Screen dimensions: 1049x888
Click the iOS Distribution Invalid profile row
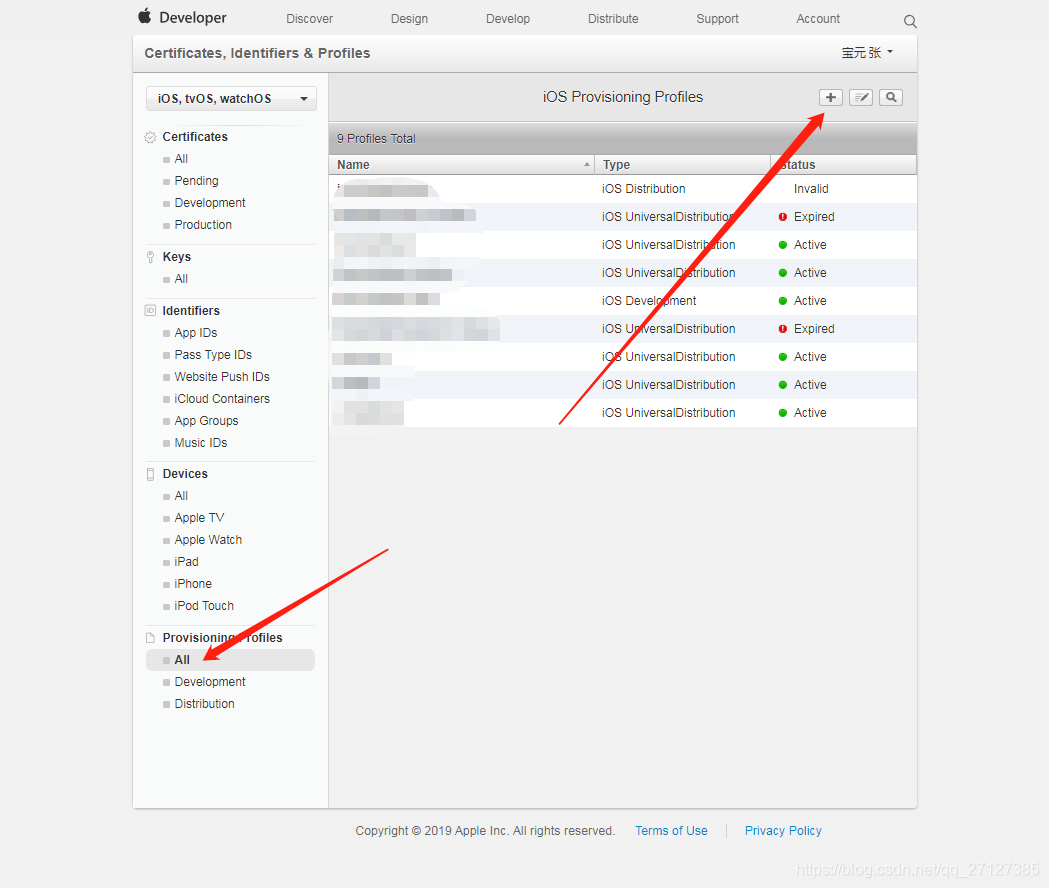click(623, 189)
